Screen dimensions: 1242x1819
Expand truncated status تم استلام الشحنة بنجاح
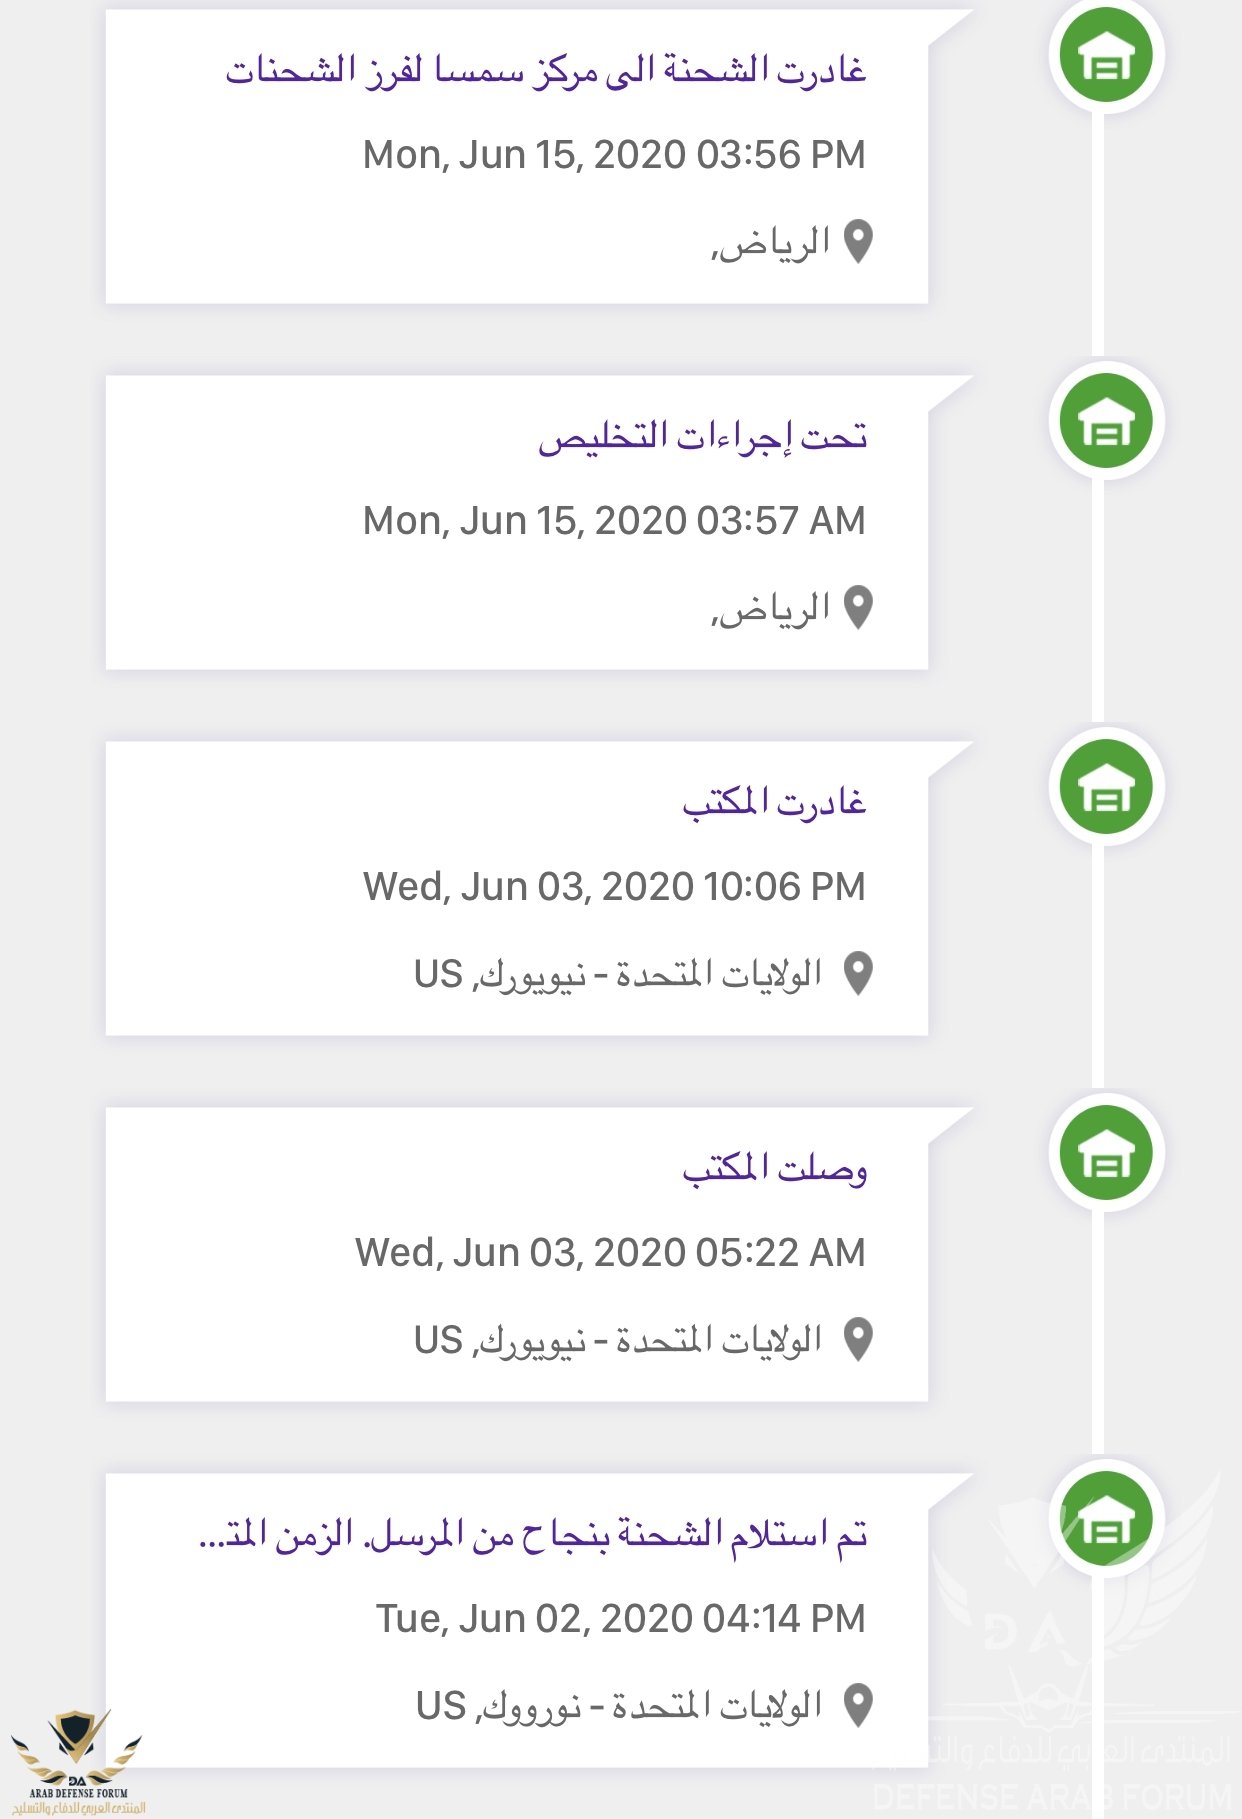click(533, 1534)
